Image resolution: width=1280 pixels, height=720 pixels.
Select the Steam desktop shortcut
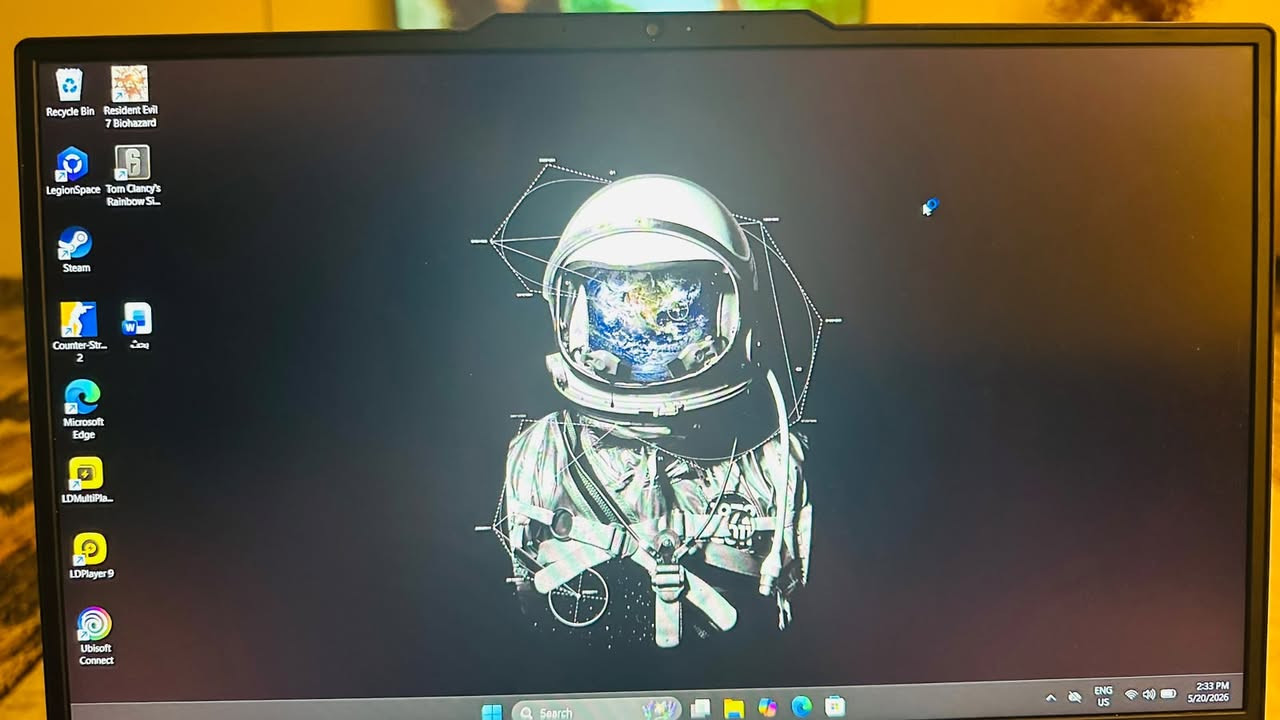click(x=76, y=250)
